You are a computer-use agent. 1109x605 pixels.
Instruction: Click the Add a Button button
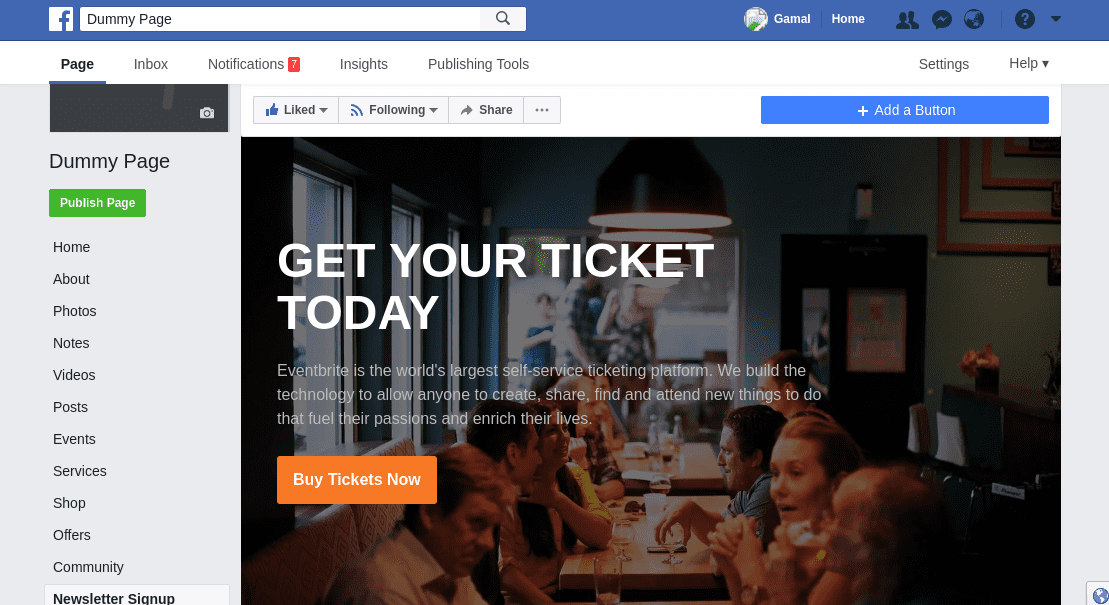(905, 110)
